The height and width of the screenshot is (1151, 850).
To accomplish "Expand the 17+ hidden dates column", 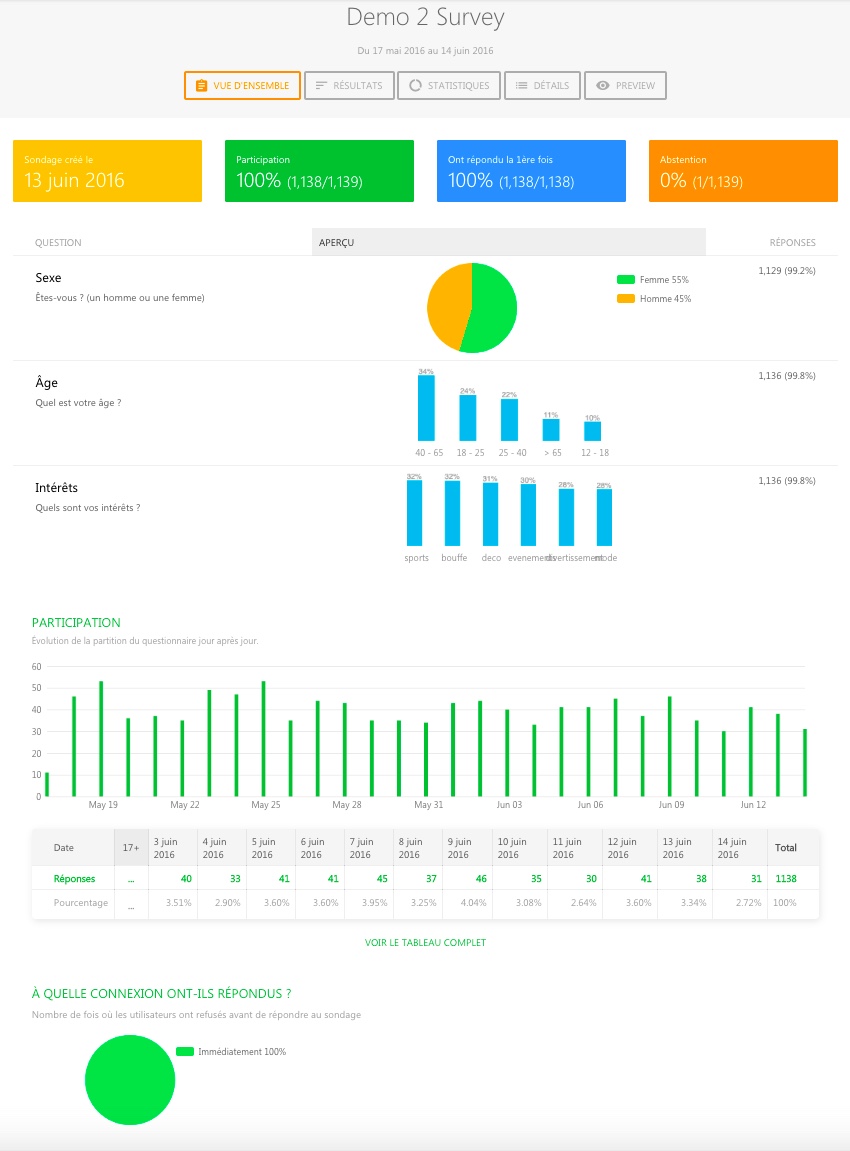I will coord(131,847).
